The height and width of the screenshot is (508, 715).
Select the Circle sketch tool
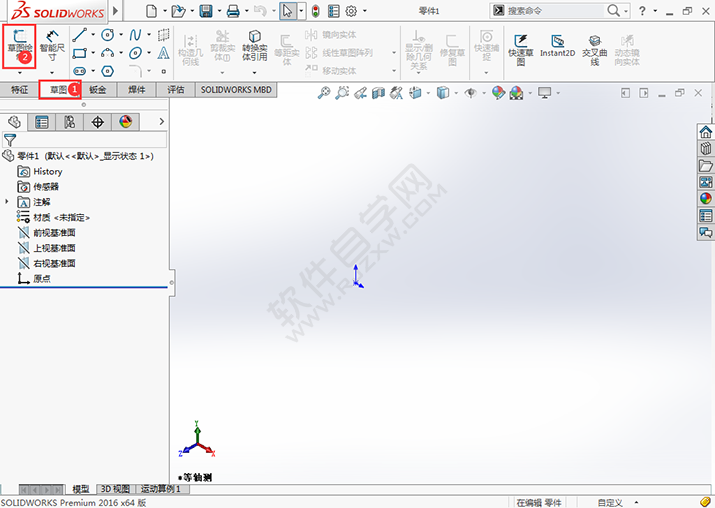[108, 35]
